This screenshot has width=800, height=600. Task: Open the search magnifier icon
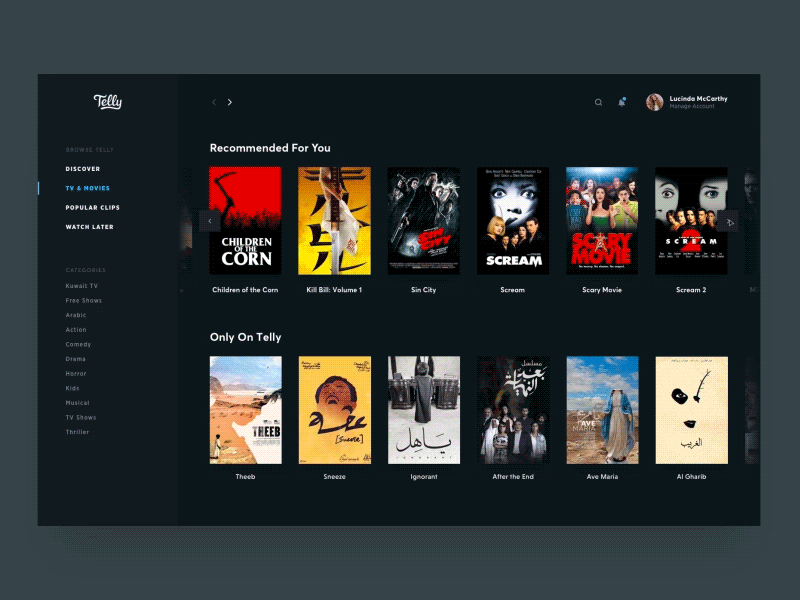598,101
